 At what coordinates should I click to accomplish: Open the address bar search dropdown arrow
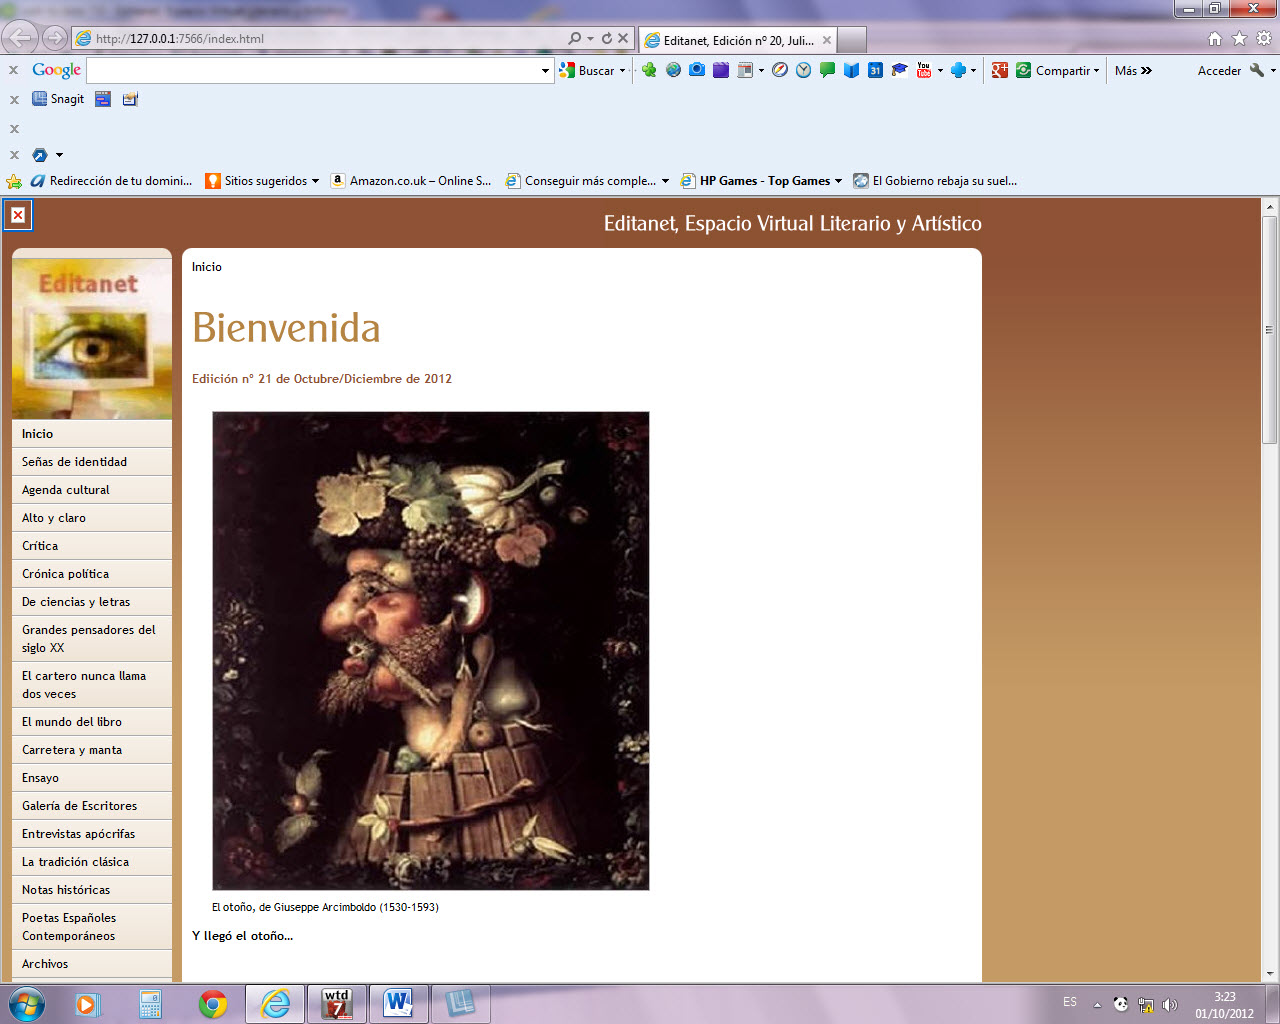(x=590, y=39)
